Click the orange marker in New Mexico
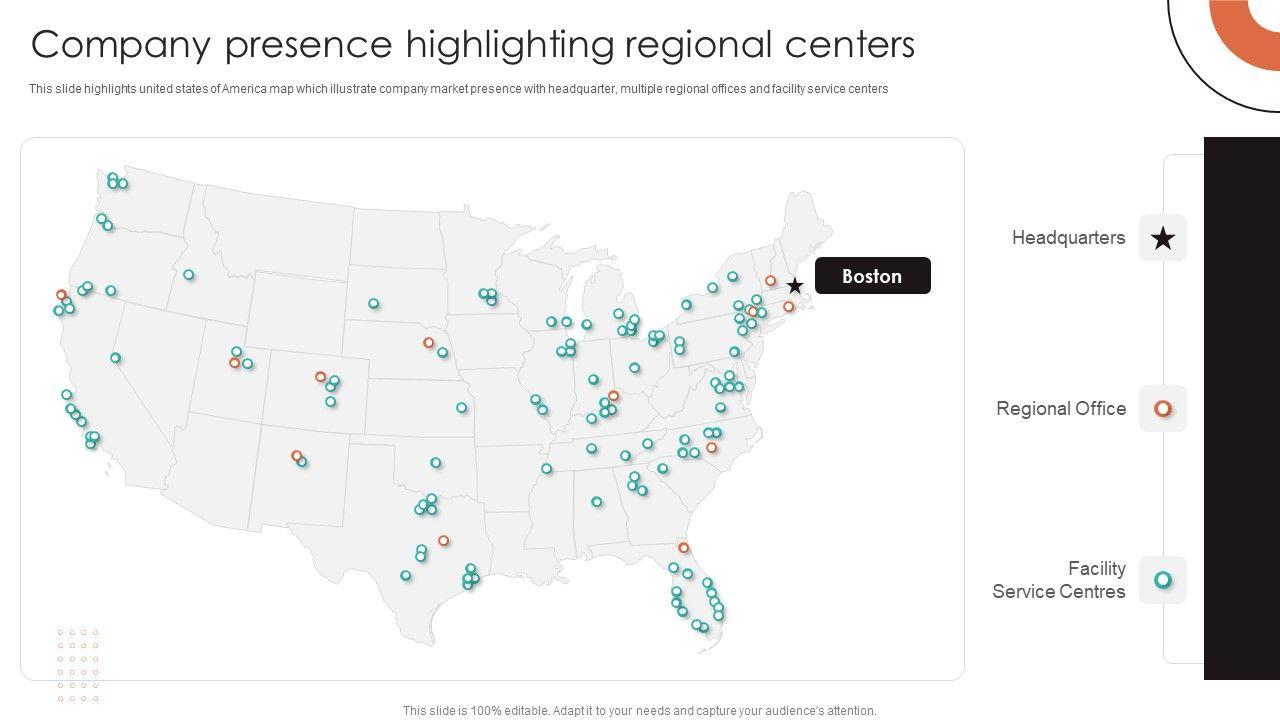 297,456
